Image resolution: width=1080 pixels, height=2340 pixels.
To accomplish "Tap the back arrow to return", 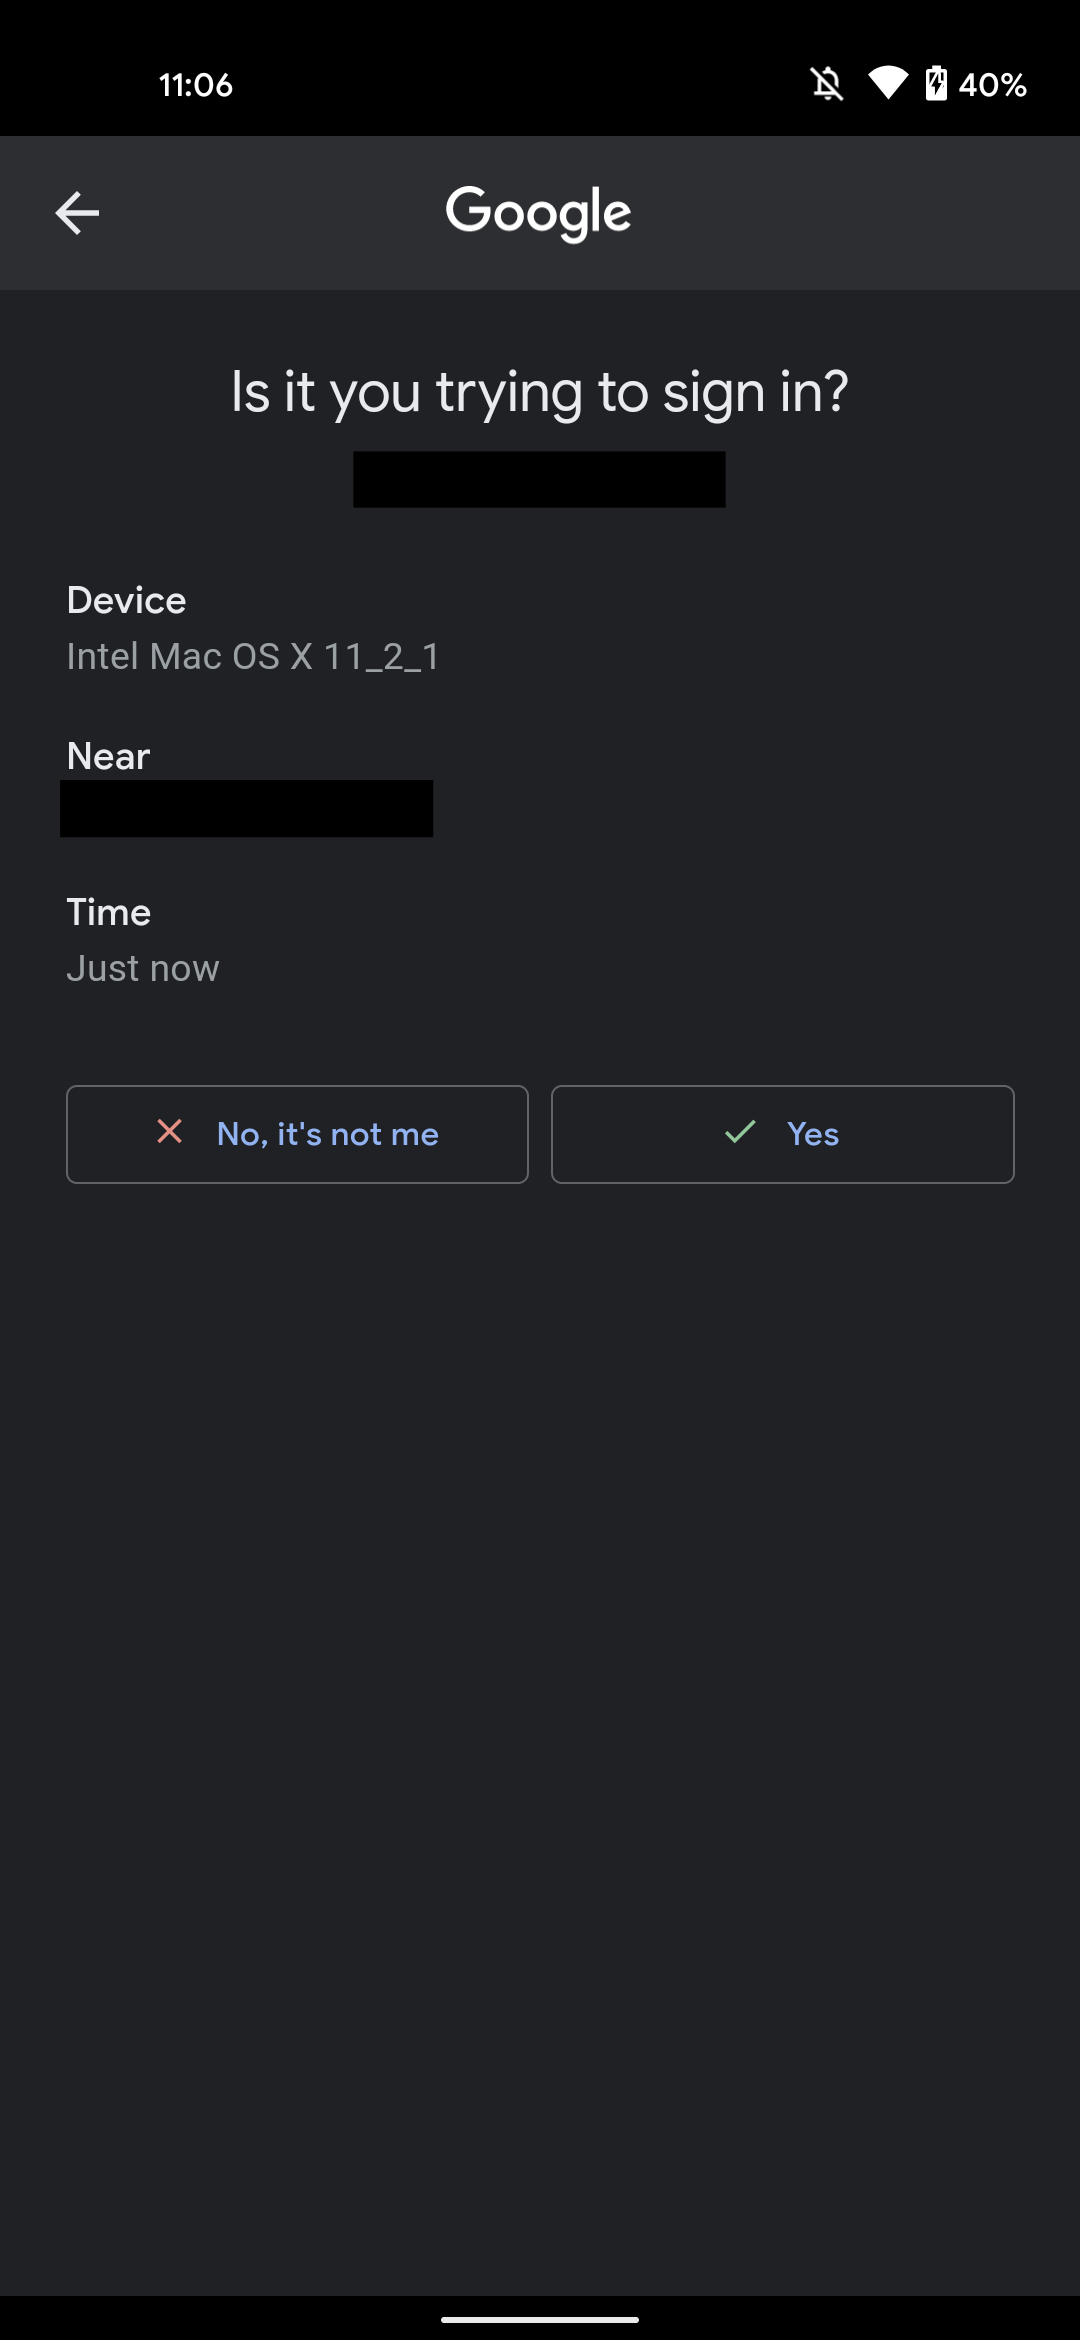I will [x=77, y=212].
